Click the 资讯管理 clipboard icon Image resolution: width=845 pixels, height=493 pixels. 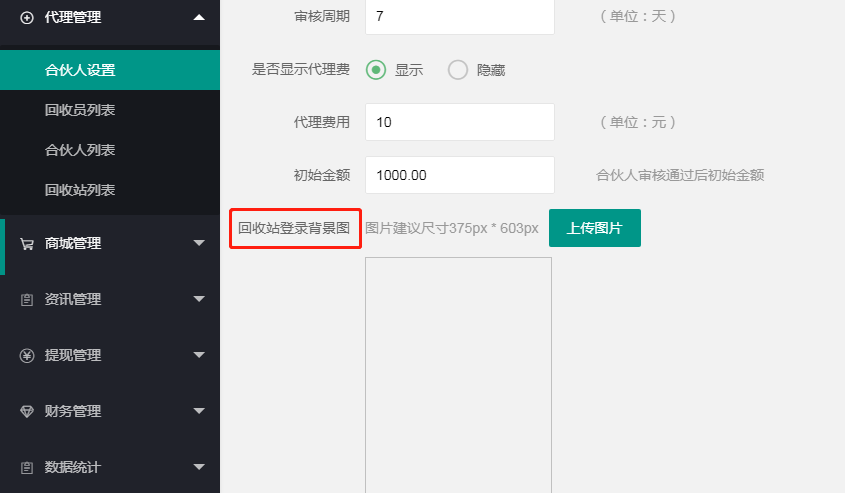26,300
